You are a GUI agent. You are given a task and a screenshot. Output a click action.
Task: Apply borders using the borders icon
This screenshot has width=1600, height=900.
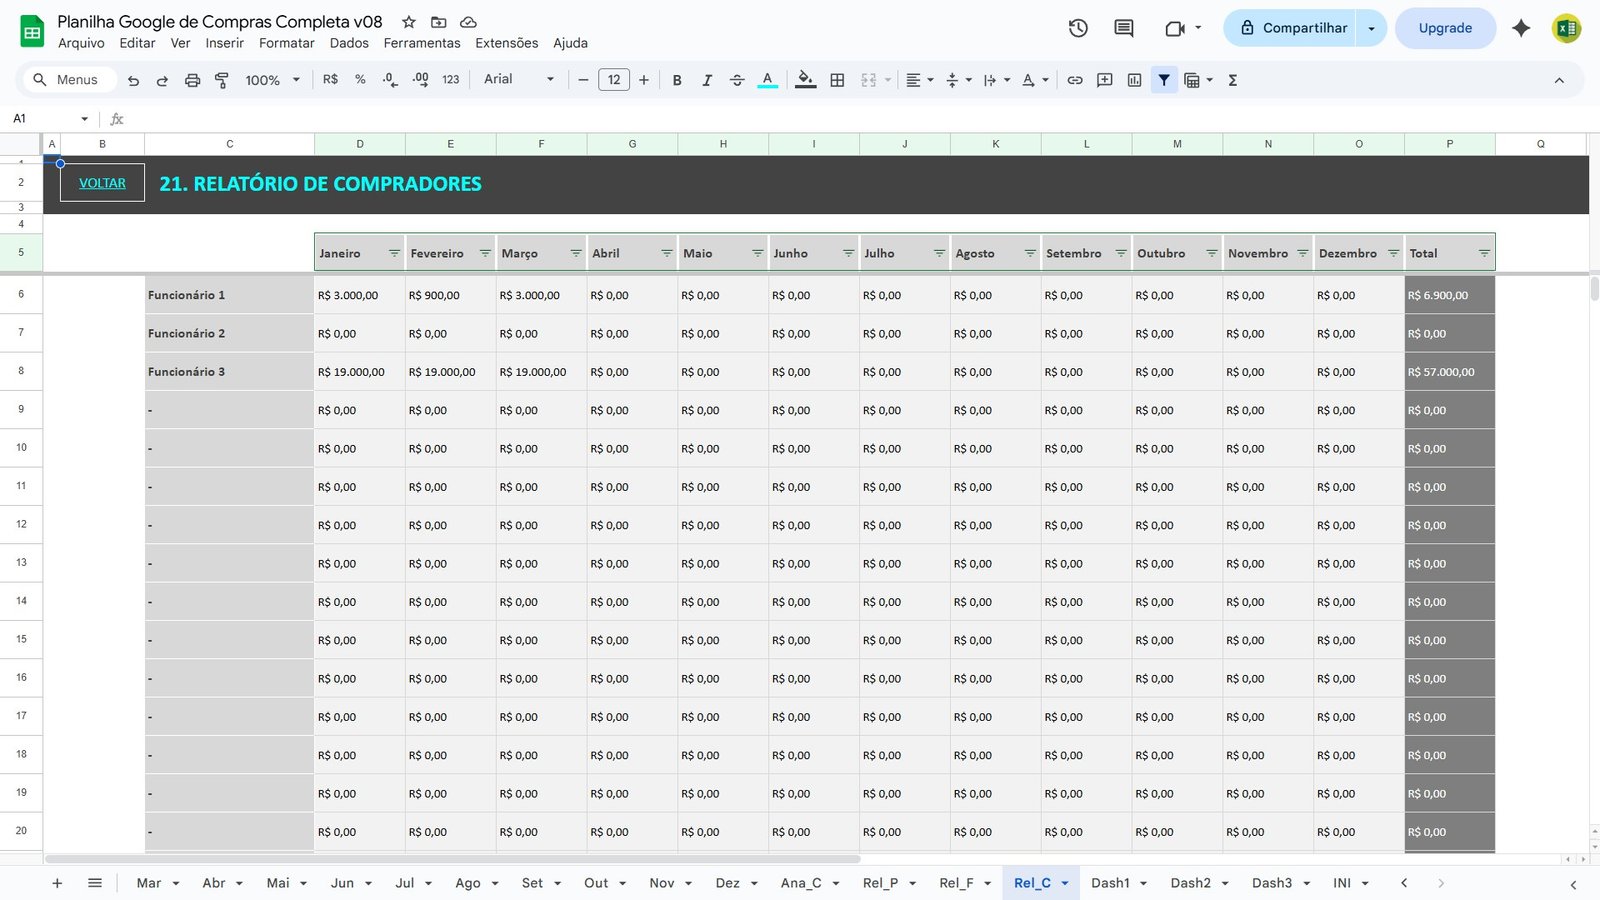[837, 80]
